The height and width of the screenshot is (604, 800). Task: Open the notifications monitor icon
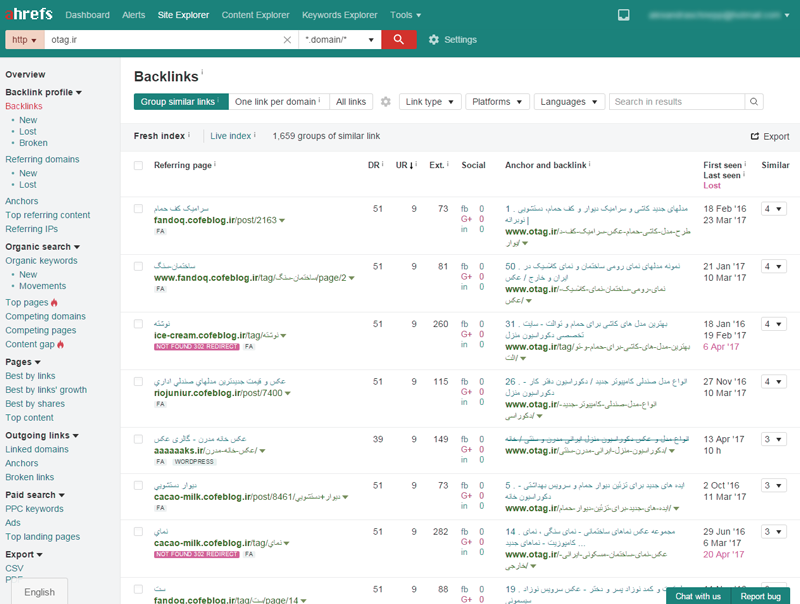623,15
